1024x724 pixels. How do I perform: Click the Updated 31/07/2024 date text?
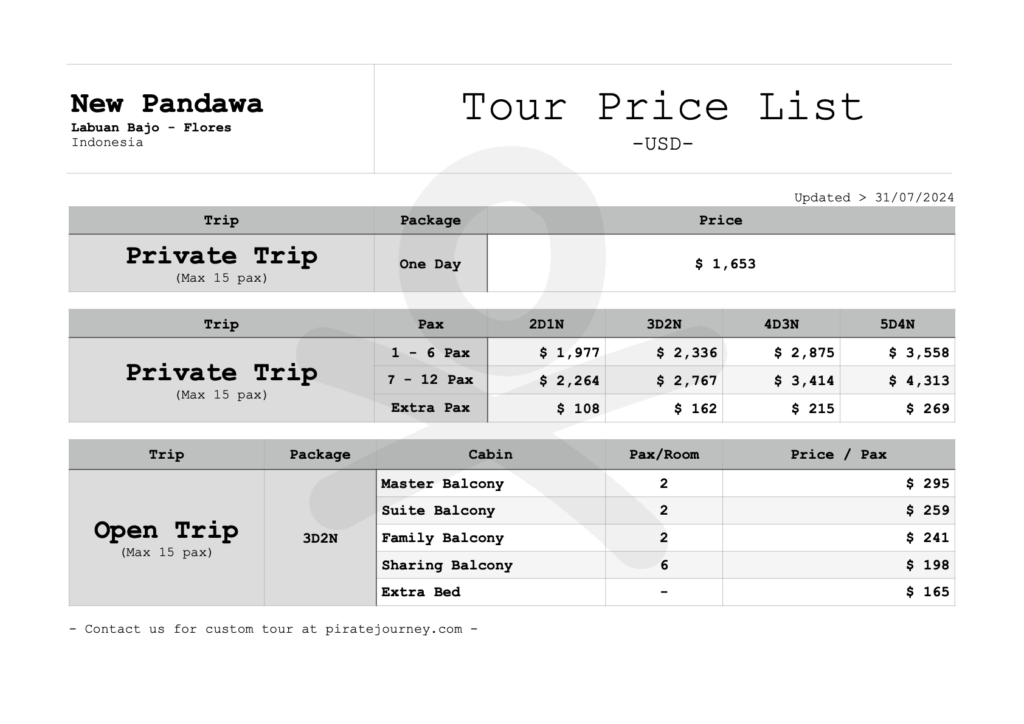874,197
